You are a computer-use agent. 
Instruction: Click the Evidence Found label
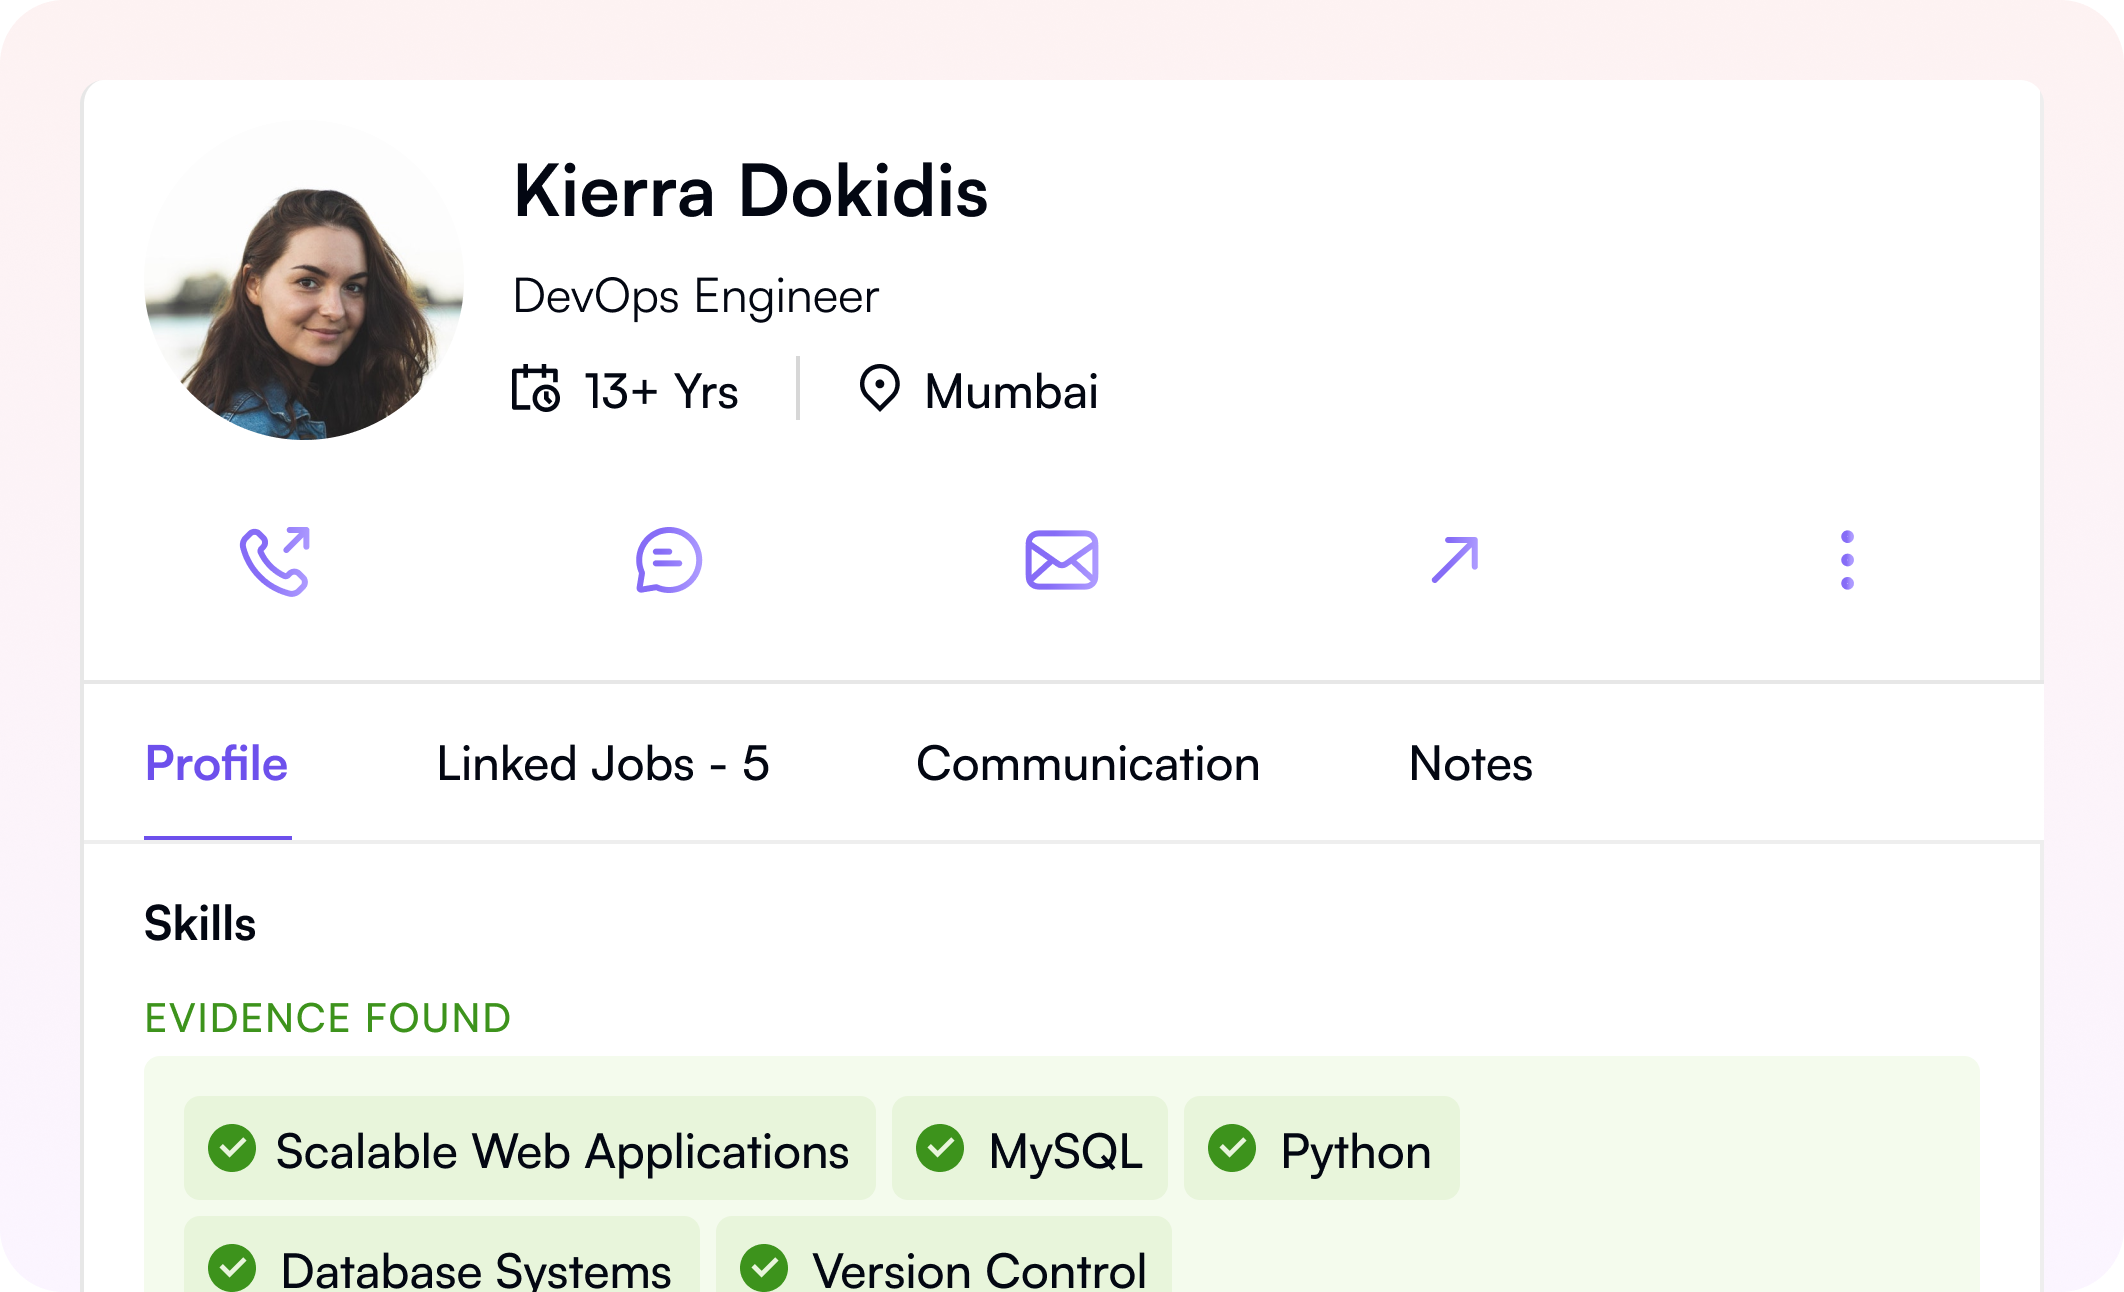click(328, 1018)
